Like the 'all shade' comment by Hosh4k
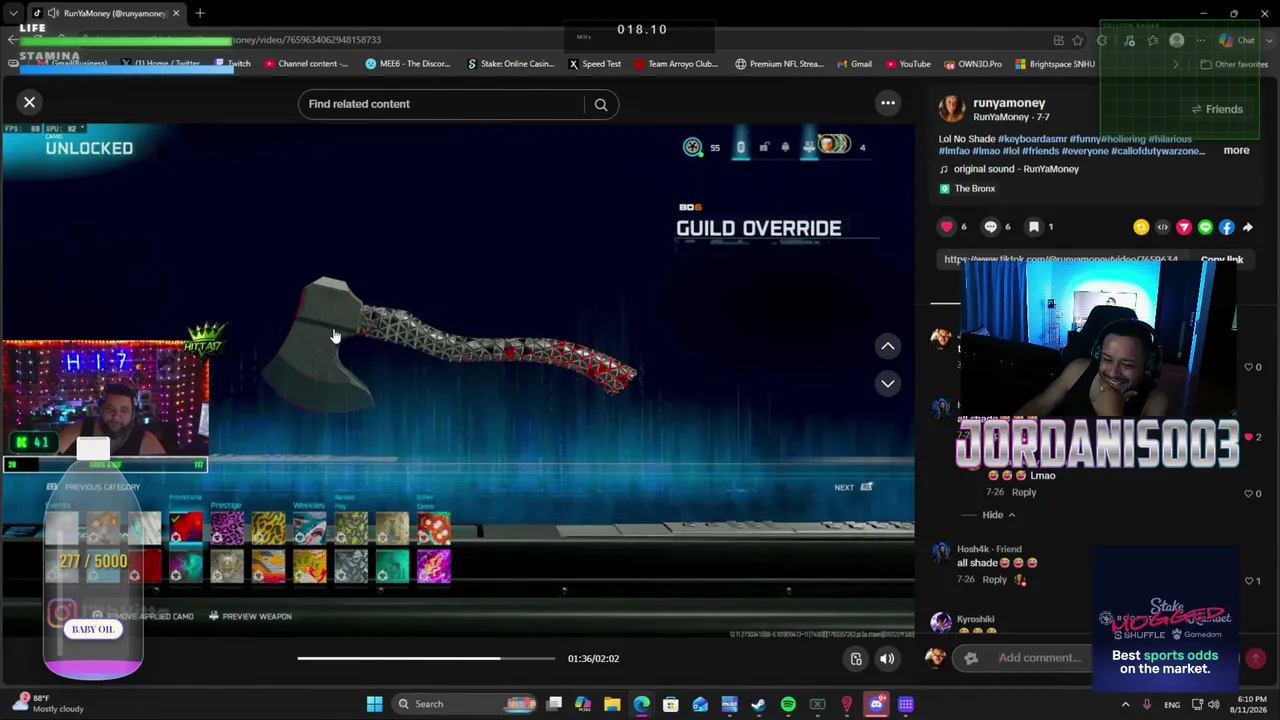Screen dimensions: 1280x720 [x=1248, y=580]
